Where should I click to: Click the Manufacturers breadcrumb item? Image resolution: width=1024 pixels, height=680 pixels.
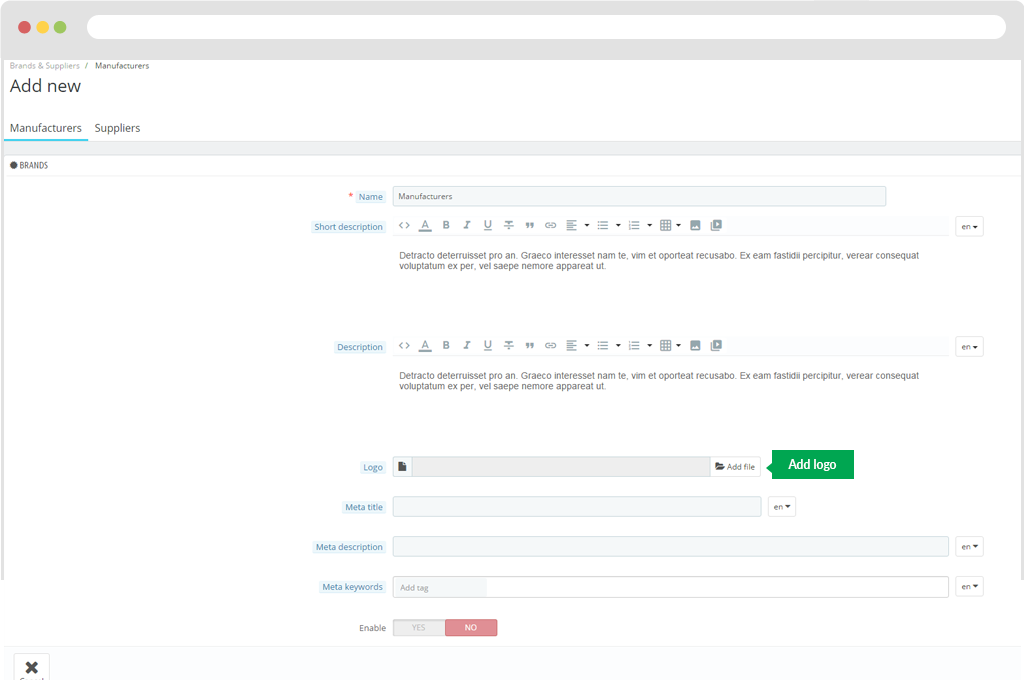(122, 66)
